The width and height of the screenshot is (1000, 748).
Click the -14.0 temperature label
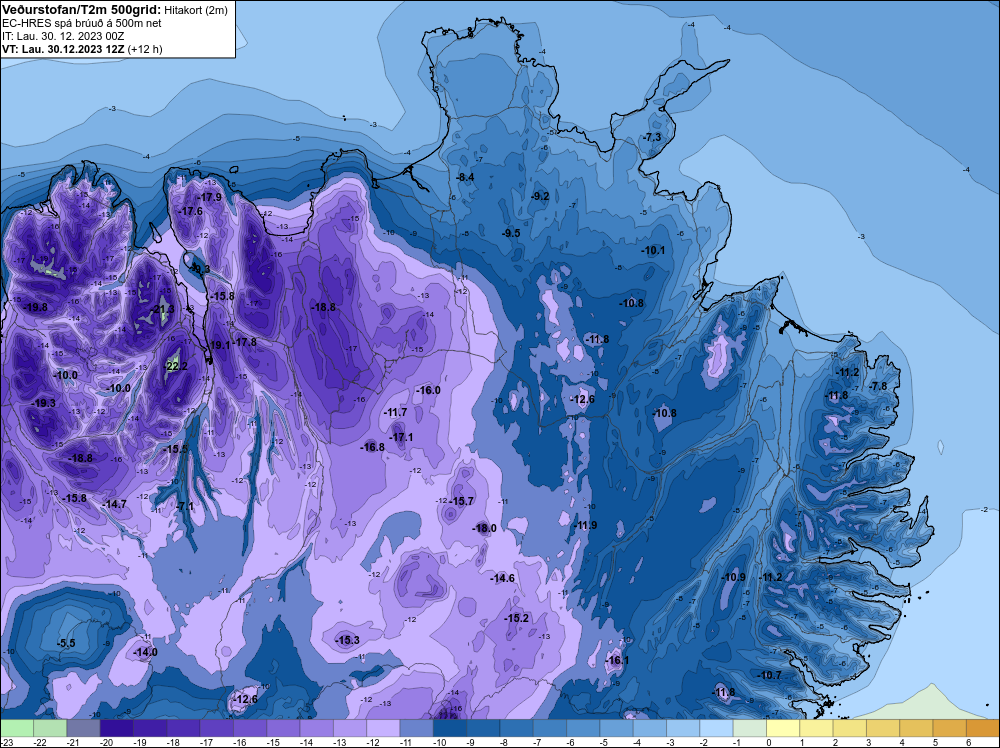(x=145, y=652)
